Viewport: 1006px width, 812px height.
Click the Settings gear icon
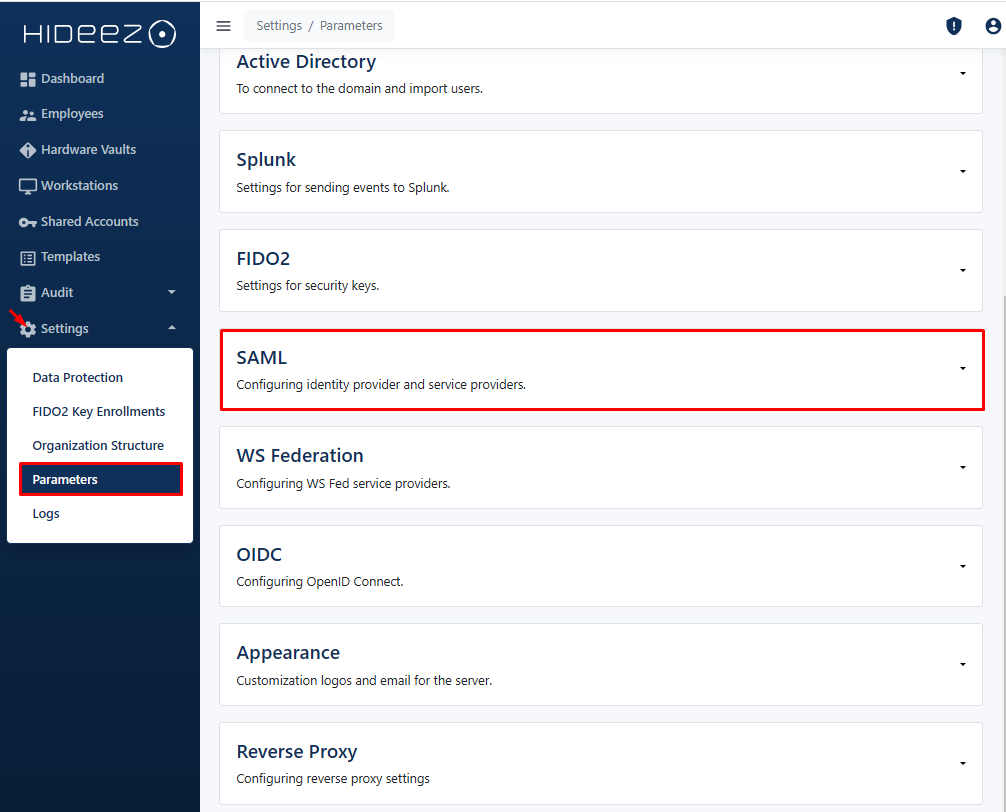pos(28,329)
